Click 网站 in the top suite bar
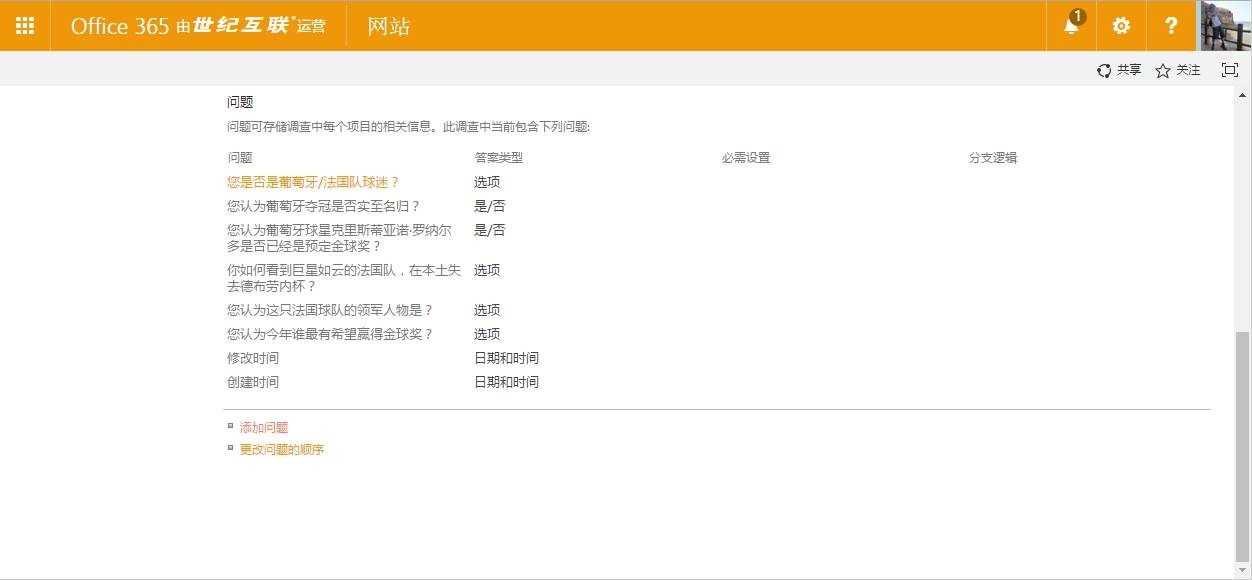1252x580 pixels. pyautogui.click(x=387, y=25)
